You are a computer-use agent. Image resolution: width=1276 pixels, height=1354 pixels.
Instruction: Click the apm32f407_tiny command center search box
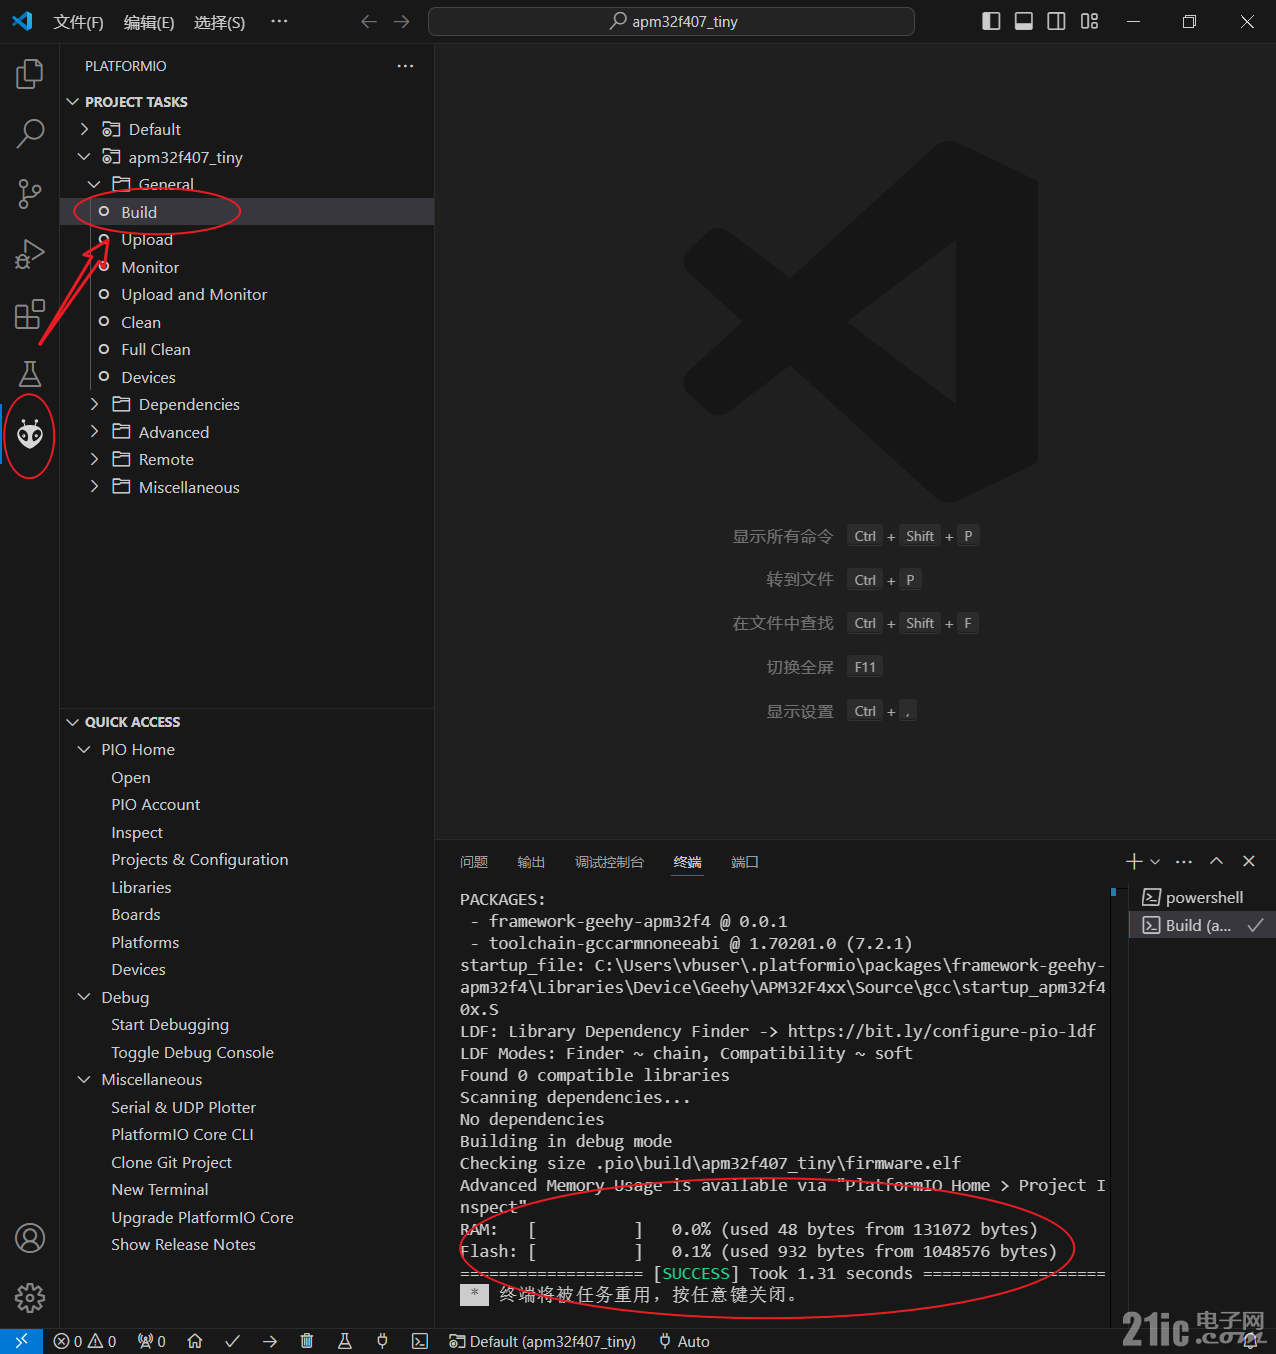pos(671,21)
